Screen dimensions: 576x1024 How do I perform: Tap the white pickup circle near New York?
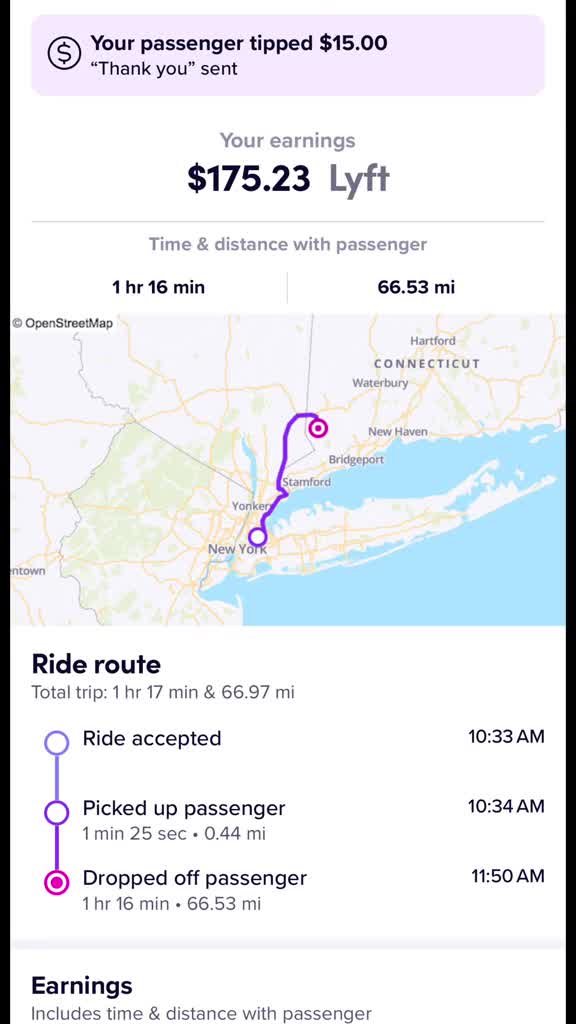tap(258, 537)
